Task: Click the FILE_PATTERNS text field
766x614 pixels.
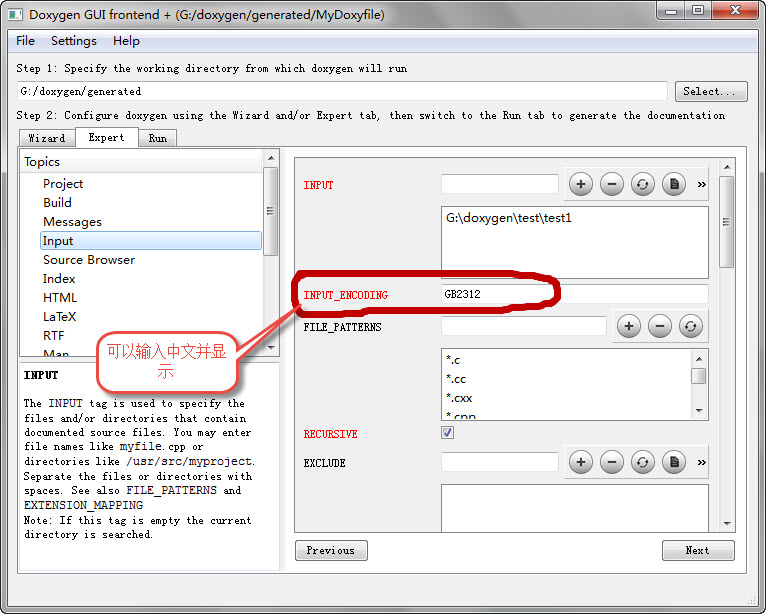Action: pos(524,326)
